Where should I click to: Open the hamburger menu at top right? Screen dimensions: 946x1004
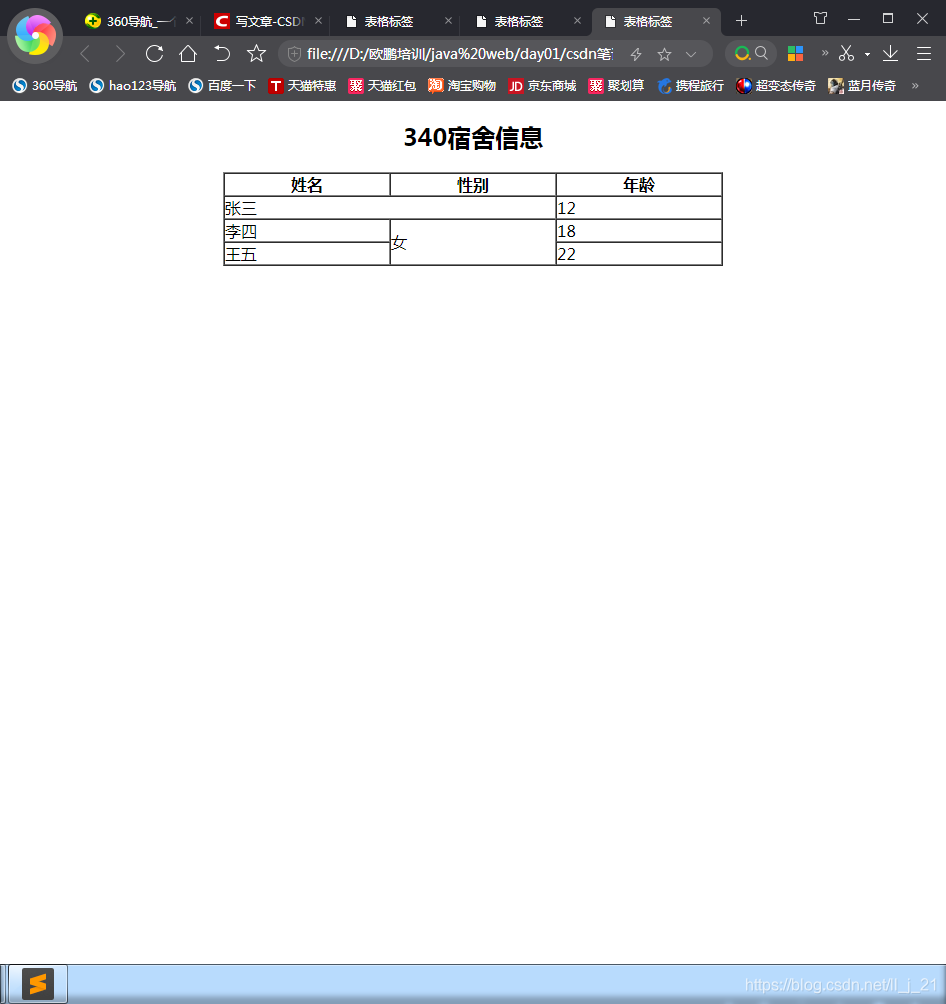point(924,53)
